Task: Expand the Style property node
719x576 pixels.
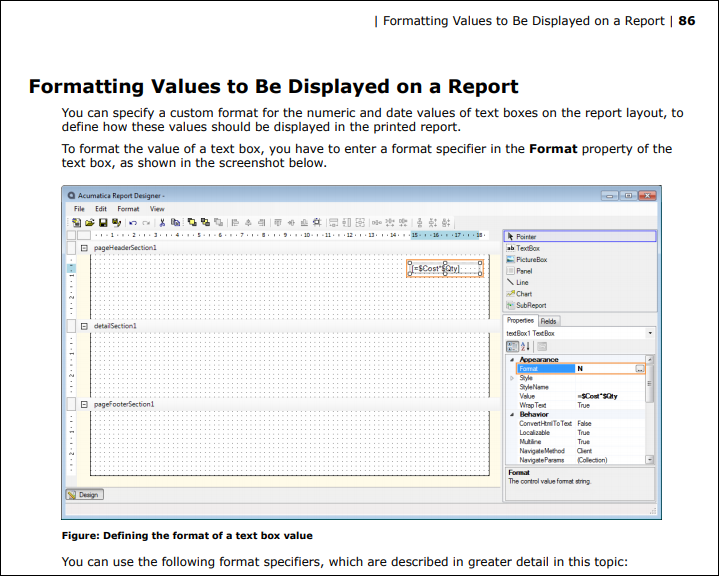Action: [513, 378]
